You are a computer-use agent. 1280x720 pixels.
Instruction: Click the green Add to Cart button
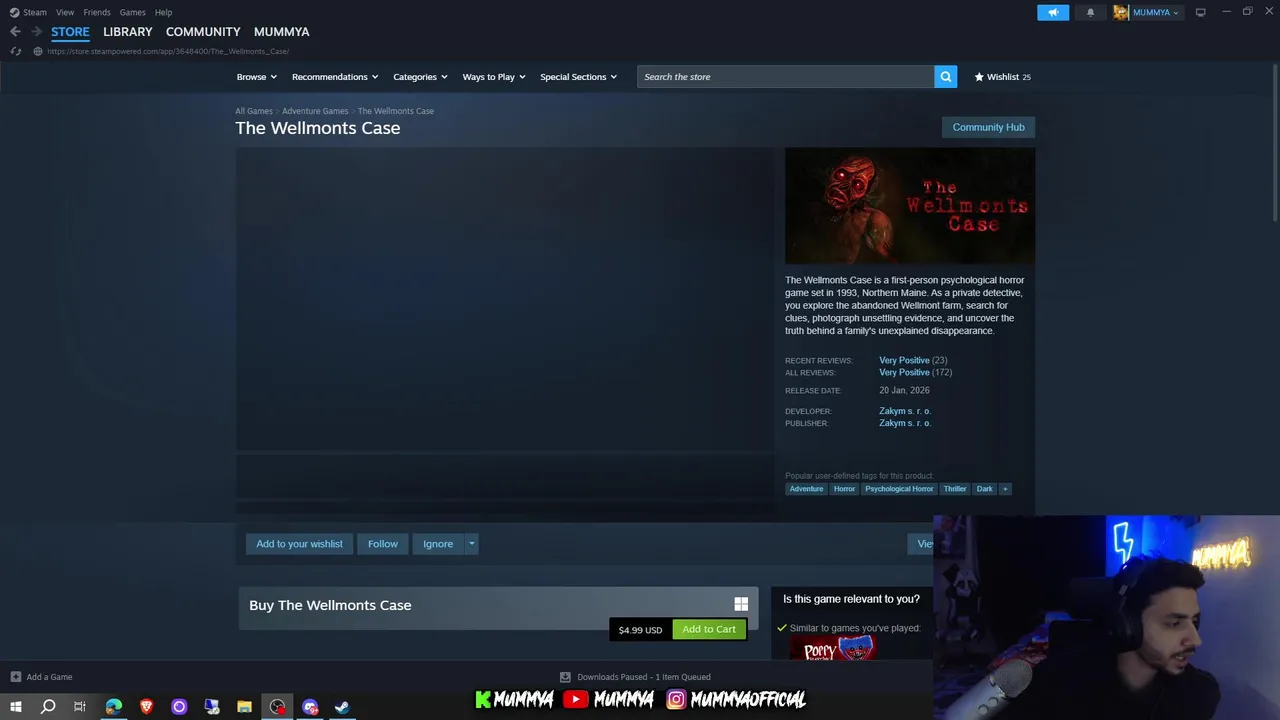point(709,629)
